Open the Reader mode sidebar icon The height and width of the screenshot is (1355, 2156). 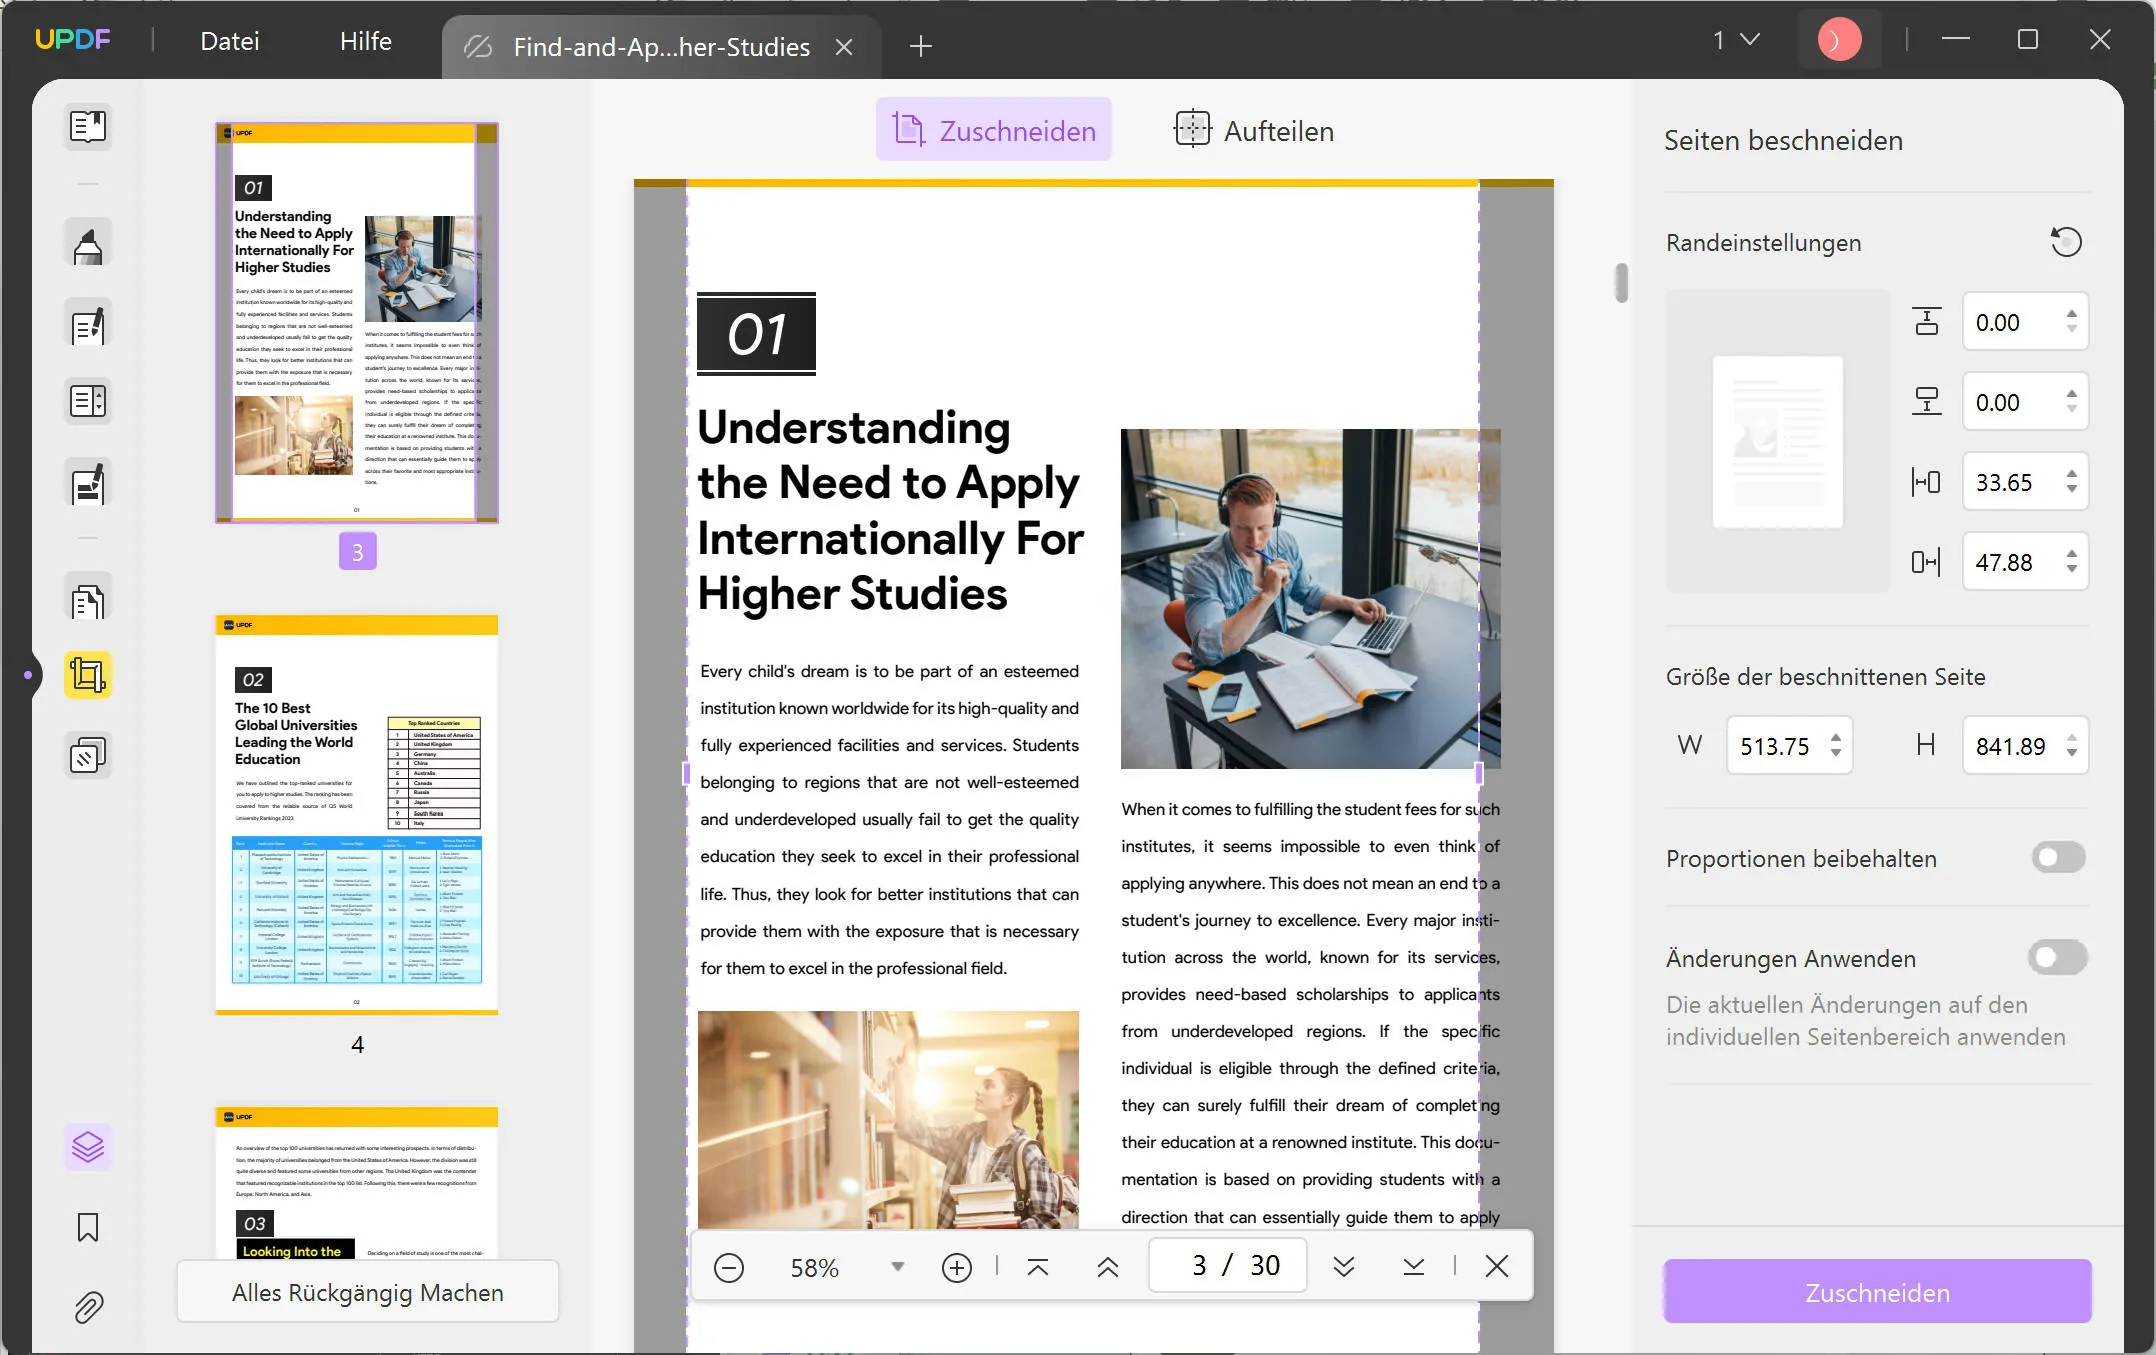click(88, 127)
